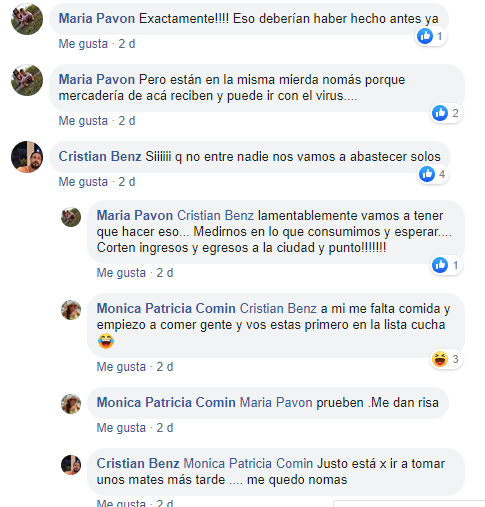Open Maria Pavon's name link in first comment
The width and height of the screenshot is (485, 507).
pyautogui.click(x=97, y=19)
